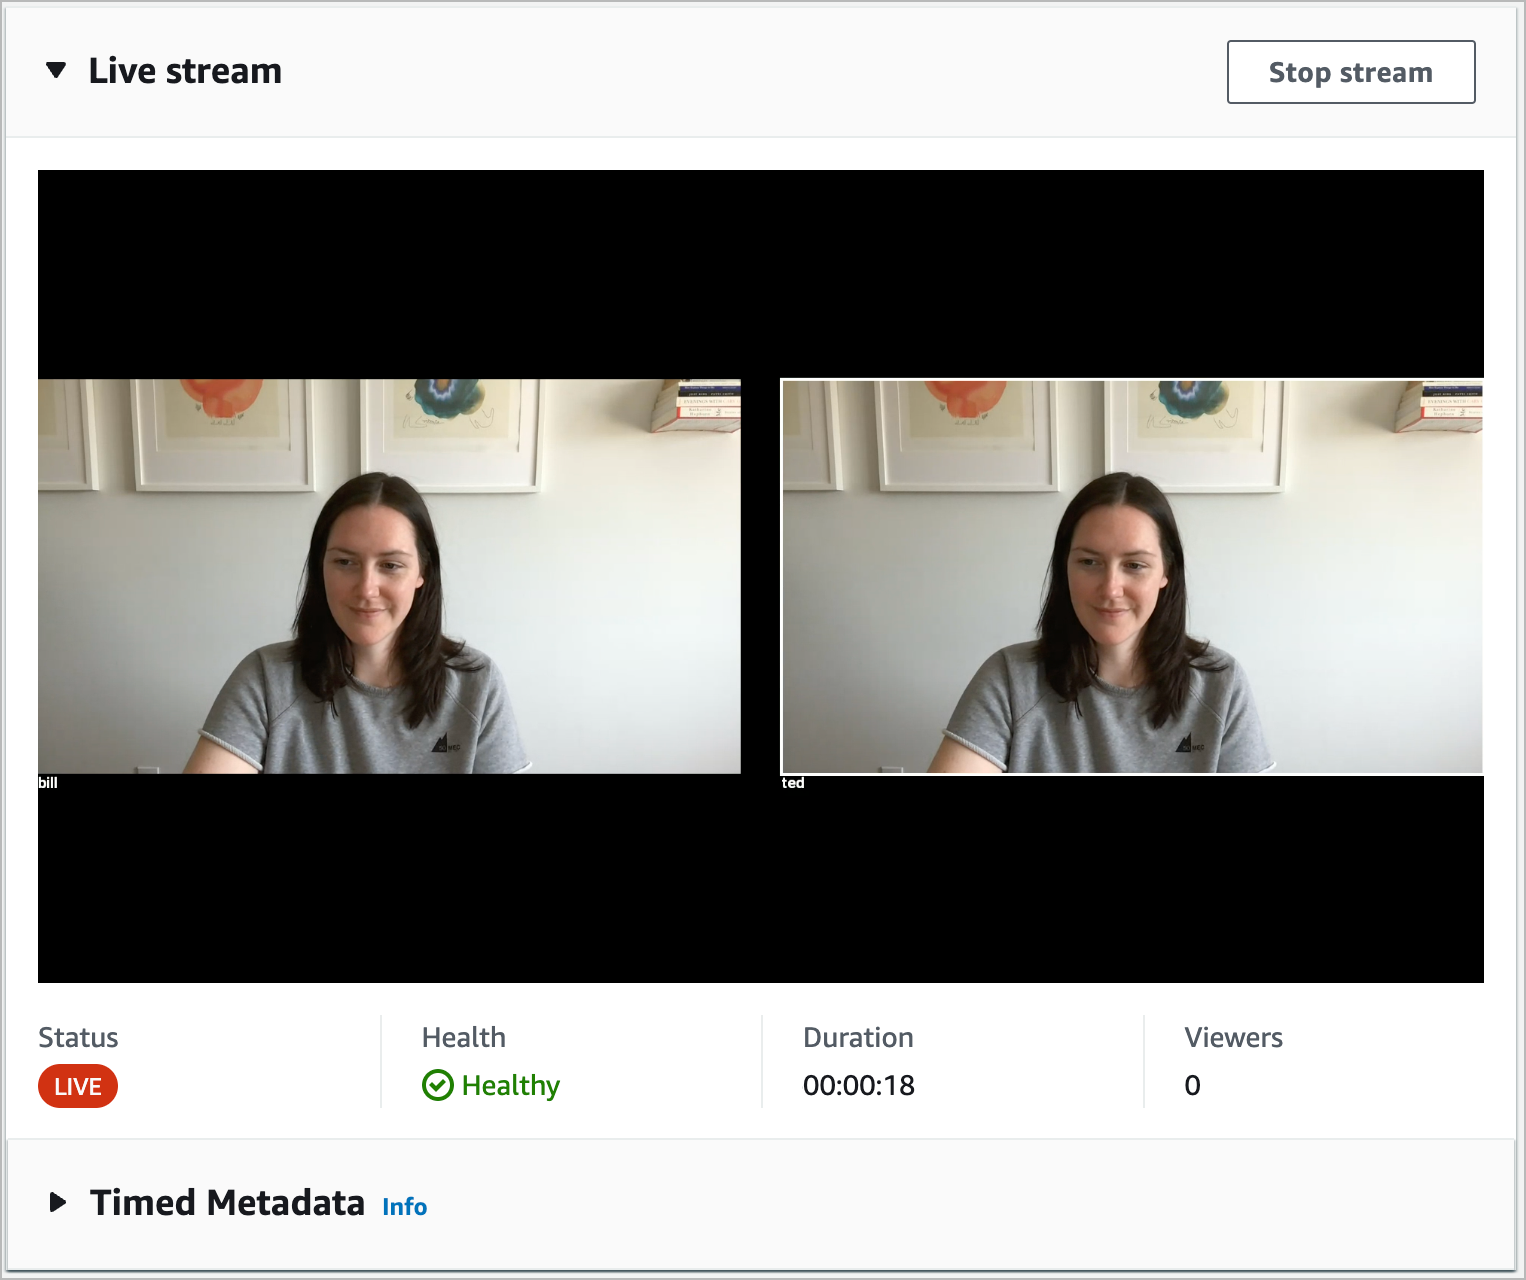
Task: Click the Live stream section header
Action: pyautogui.click(x=186, y=70)
